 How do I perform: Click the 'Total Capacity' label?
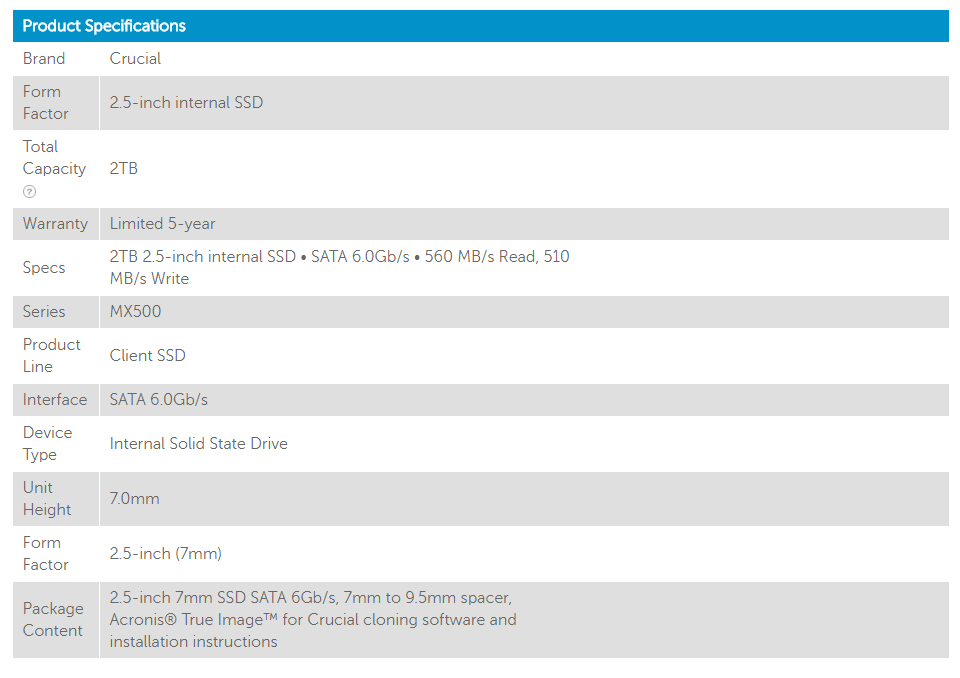click(54, 158)
